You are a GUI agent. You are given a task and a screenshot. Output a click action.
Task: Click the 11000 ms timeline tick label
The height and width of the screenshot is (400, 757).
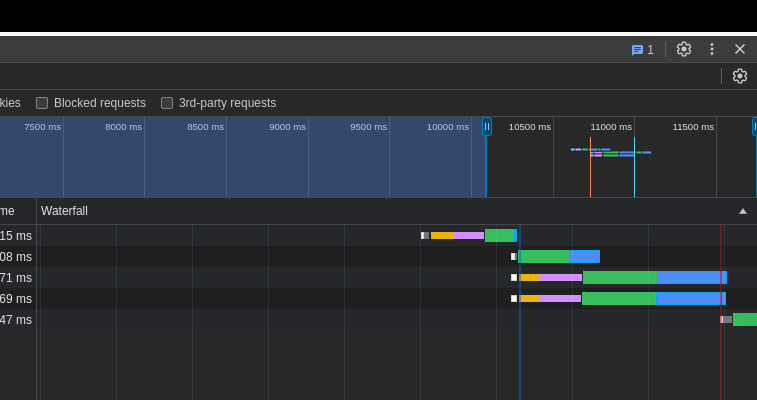click(x=611, y=127)
